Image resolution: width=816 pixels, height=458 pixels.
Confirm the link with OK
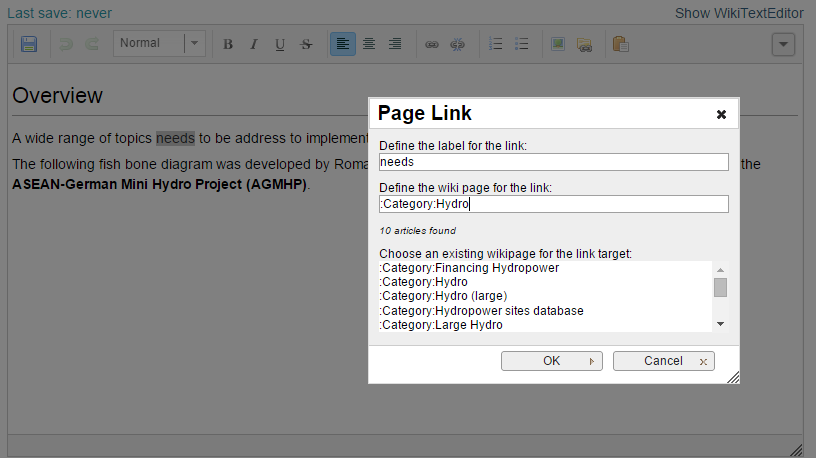coord(551,361)
